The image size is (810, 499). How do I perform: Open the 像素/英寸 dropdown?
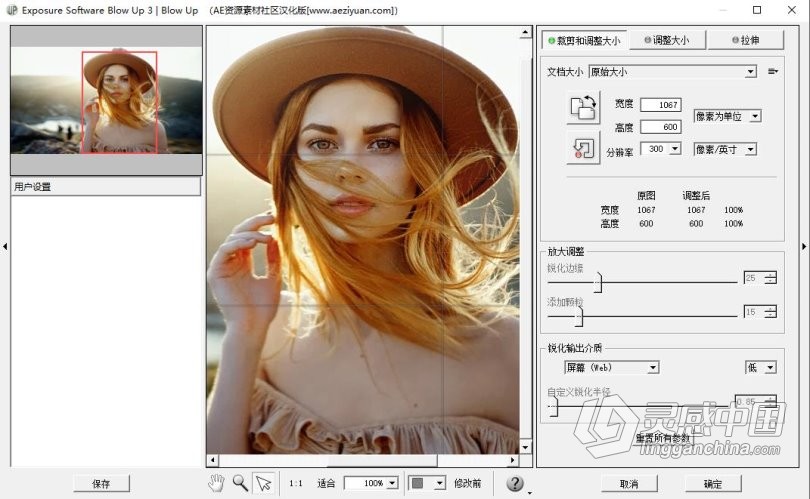pos(725,149)
